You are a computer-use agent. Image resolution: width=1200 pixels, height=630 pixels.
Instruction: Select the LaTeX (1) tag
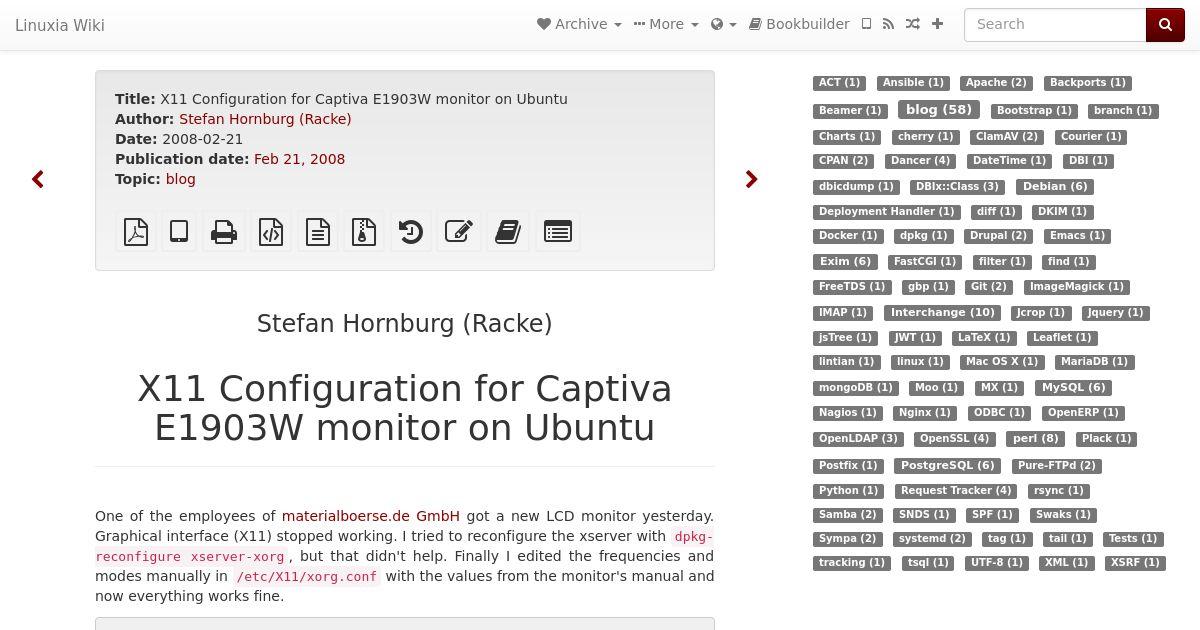tap(984, 338)
